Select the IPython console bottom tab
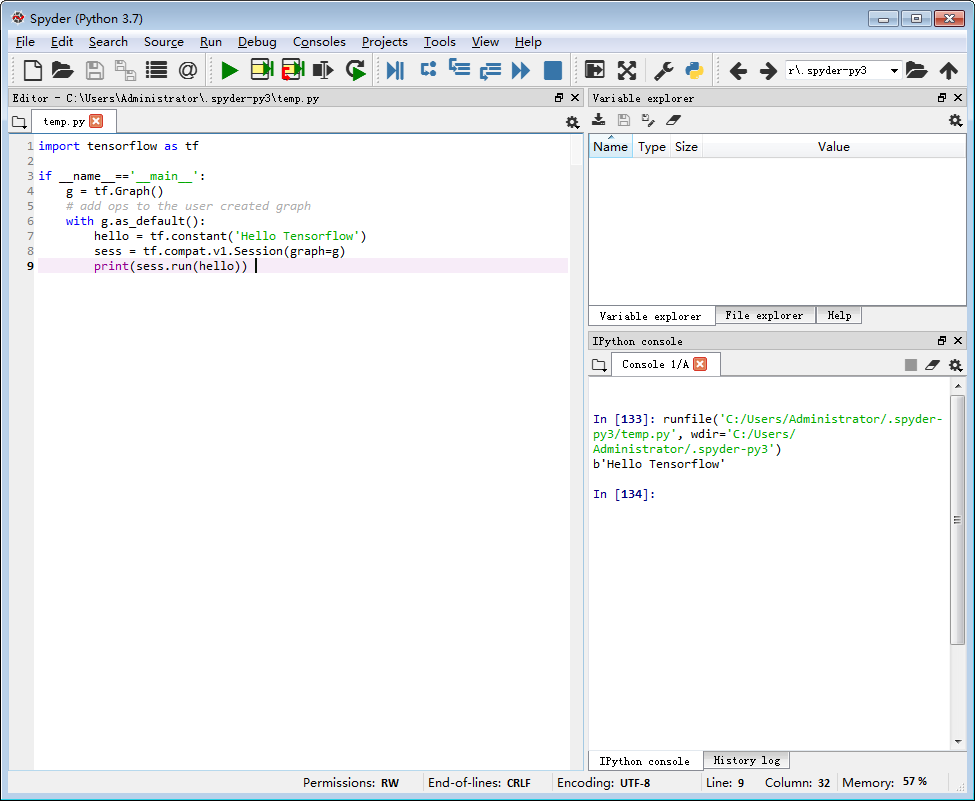The image size is (975, 801). [x=645, y=761]
